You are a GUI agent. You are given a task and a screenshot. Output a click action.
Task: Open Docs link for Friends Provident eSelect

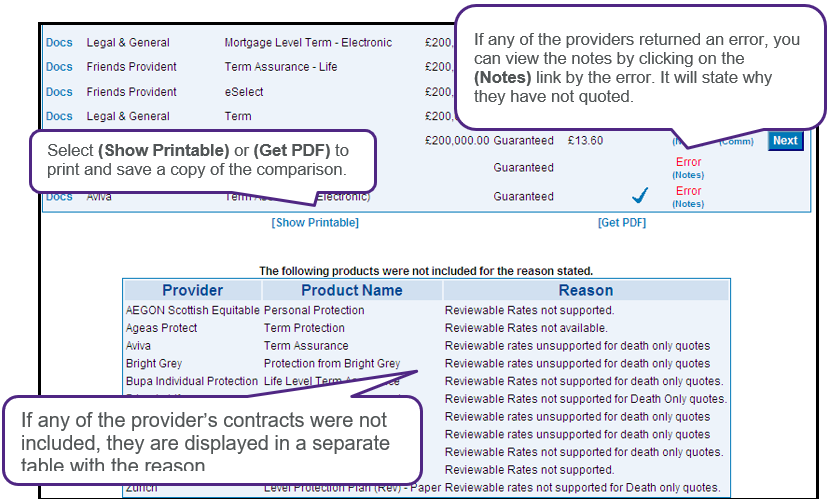59,92
